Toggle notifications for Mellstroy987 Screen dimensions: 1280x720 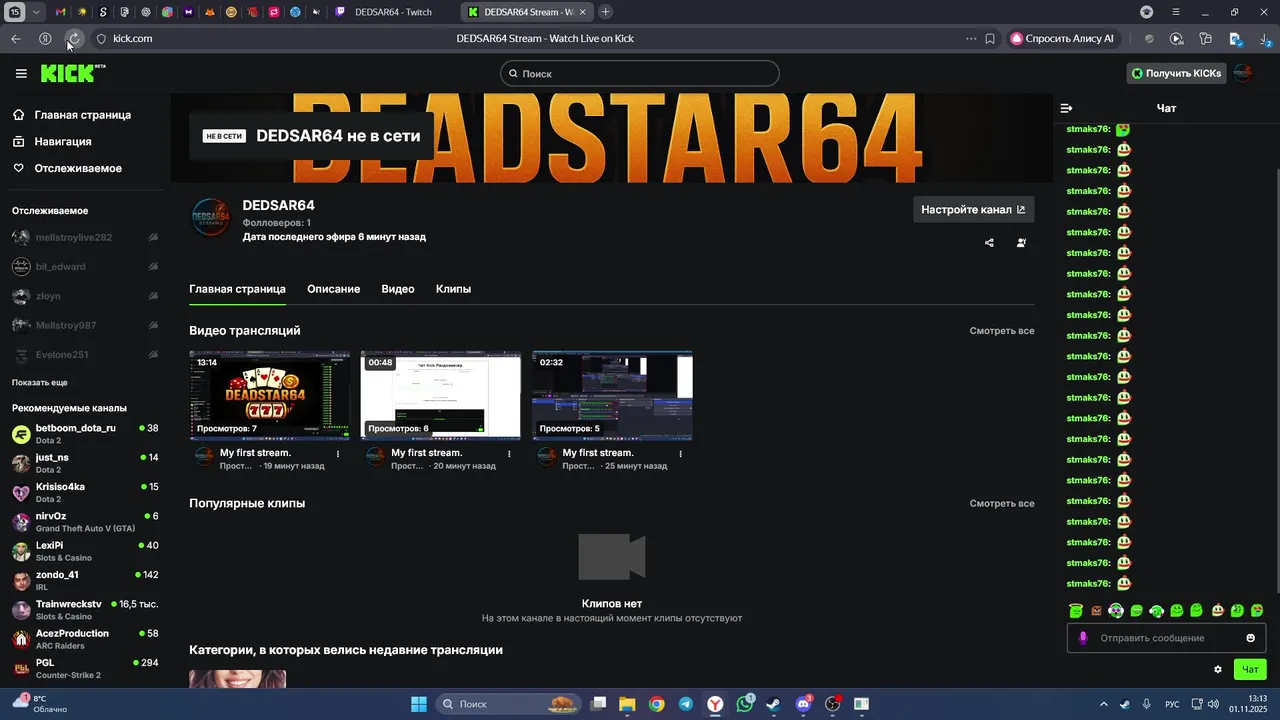click(x=153, y=325)
